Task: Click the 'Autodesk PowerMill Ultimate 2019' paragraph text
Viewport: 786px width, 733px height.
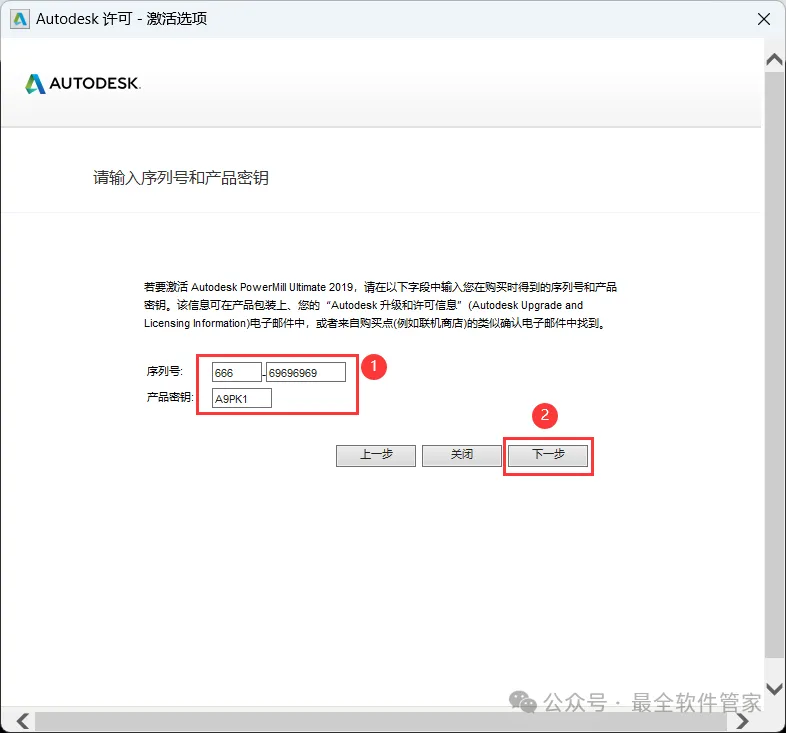Action: 380,305
